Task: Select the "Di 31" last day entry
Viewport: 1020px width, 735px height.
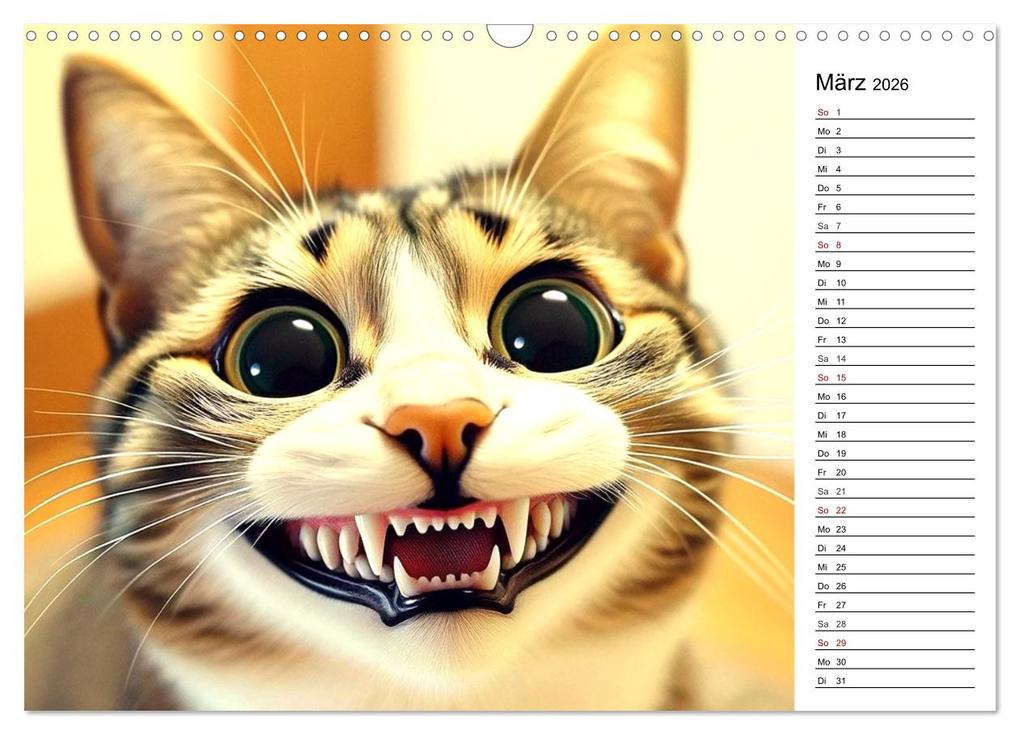Action: pyautogui.click(x=894, y=681)
